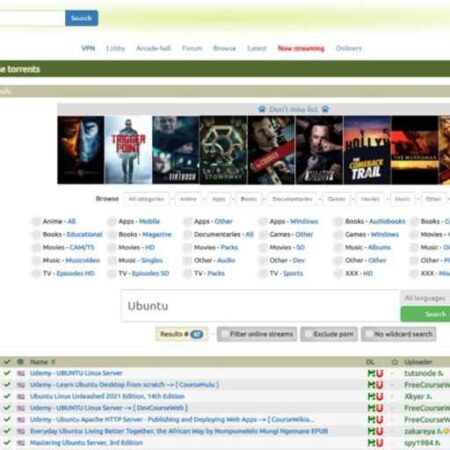Open the Latest nav item

click(257, 48)
